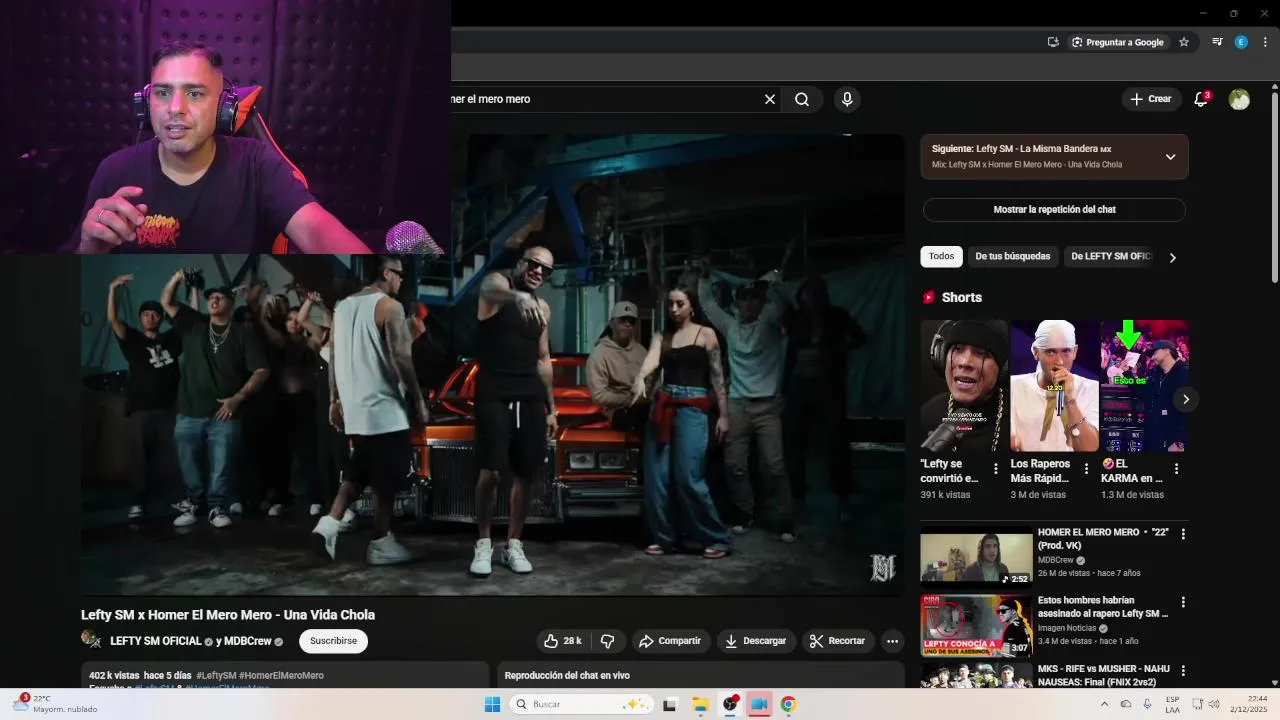Image resolution: width=1280 pixels, height=720 pixels.
Task: Open Task View on taskbar
Action: coord(670,704)
